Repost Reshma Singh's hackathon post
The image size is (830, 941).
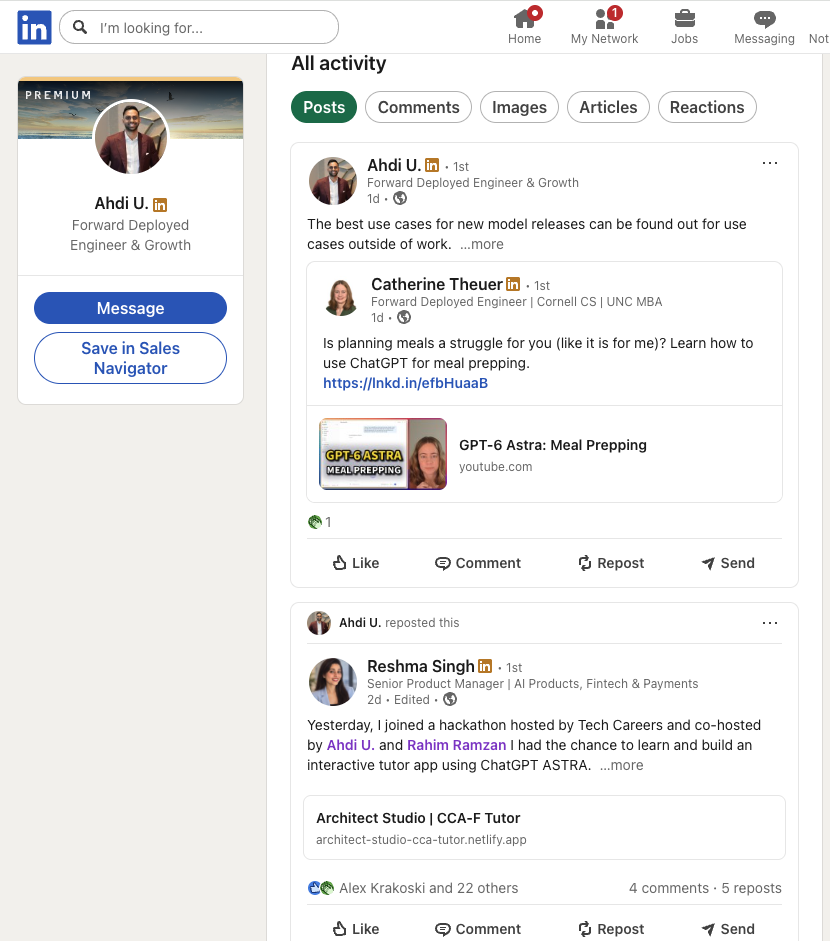pyautogui.click(x=610, y=929)
